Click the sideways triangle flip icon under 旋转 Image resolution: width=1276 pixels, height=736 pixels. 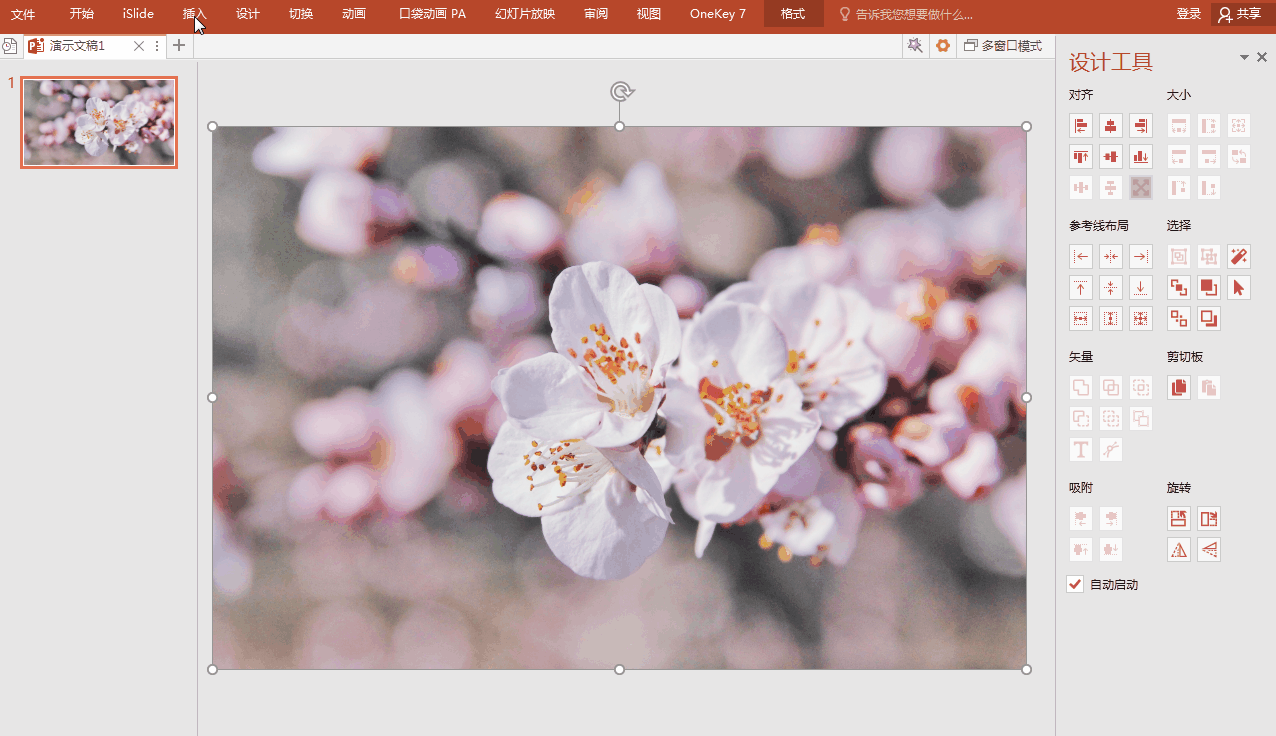pyautogui.click(x=1209, y=550)
